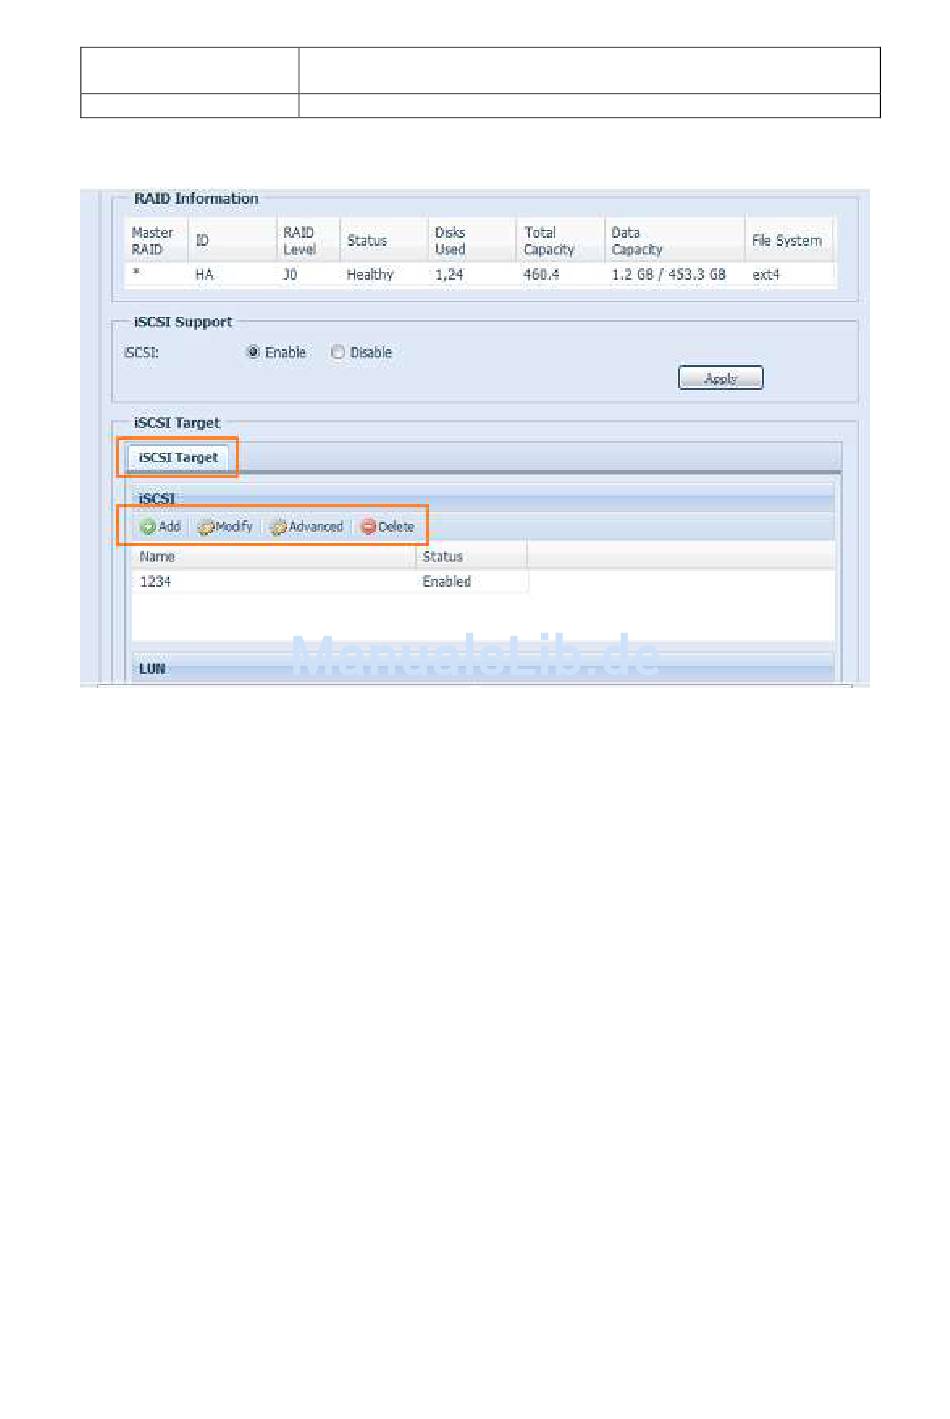
Task: Click the RAID Status column header
Action: 383,241
